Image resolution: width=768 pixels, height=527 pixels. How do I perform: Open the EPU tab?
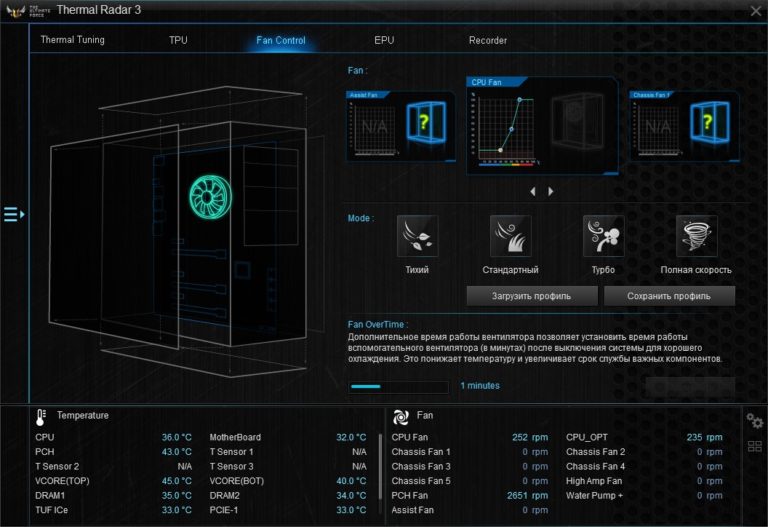(384, 40)
